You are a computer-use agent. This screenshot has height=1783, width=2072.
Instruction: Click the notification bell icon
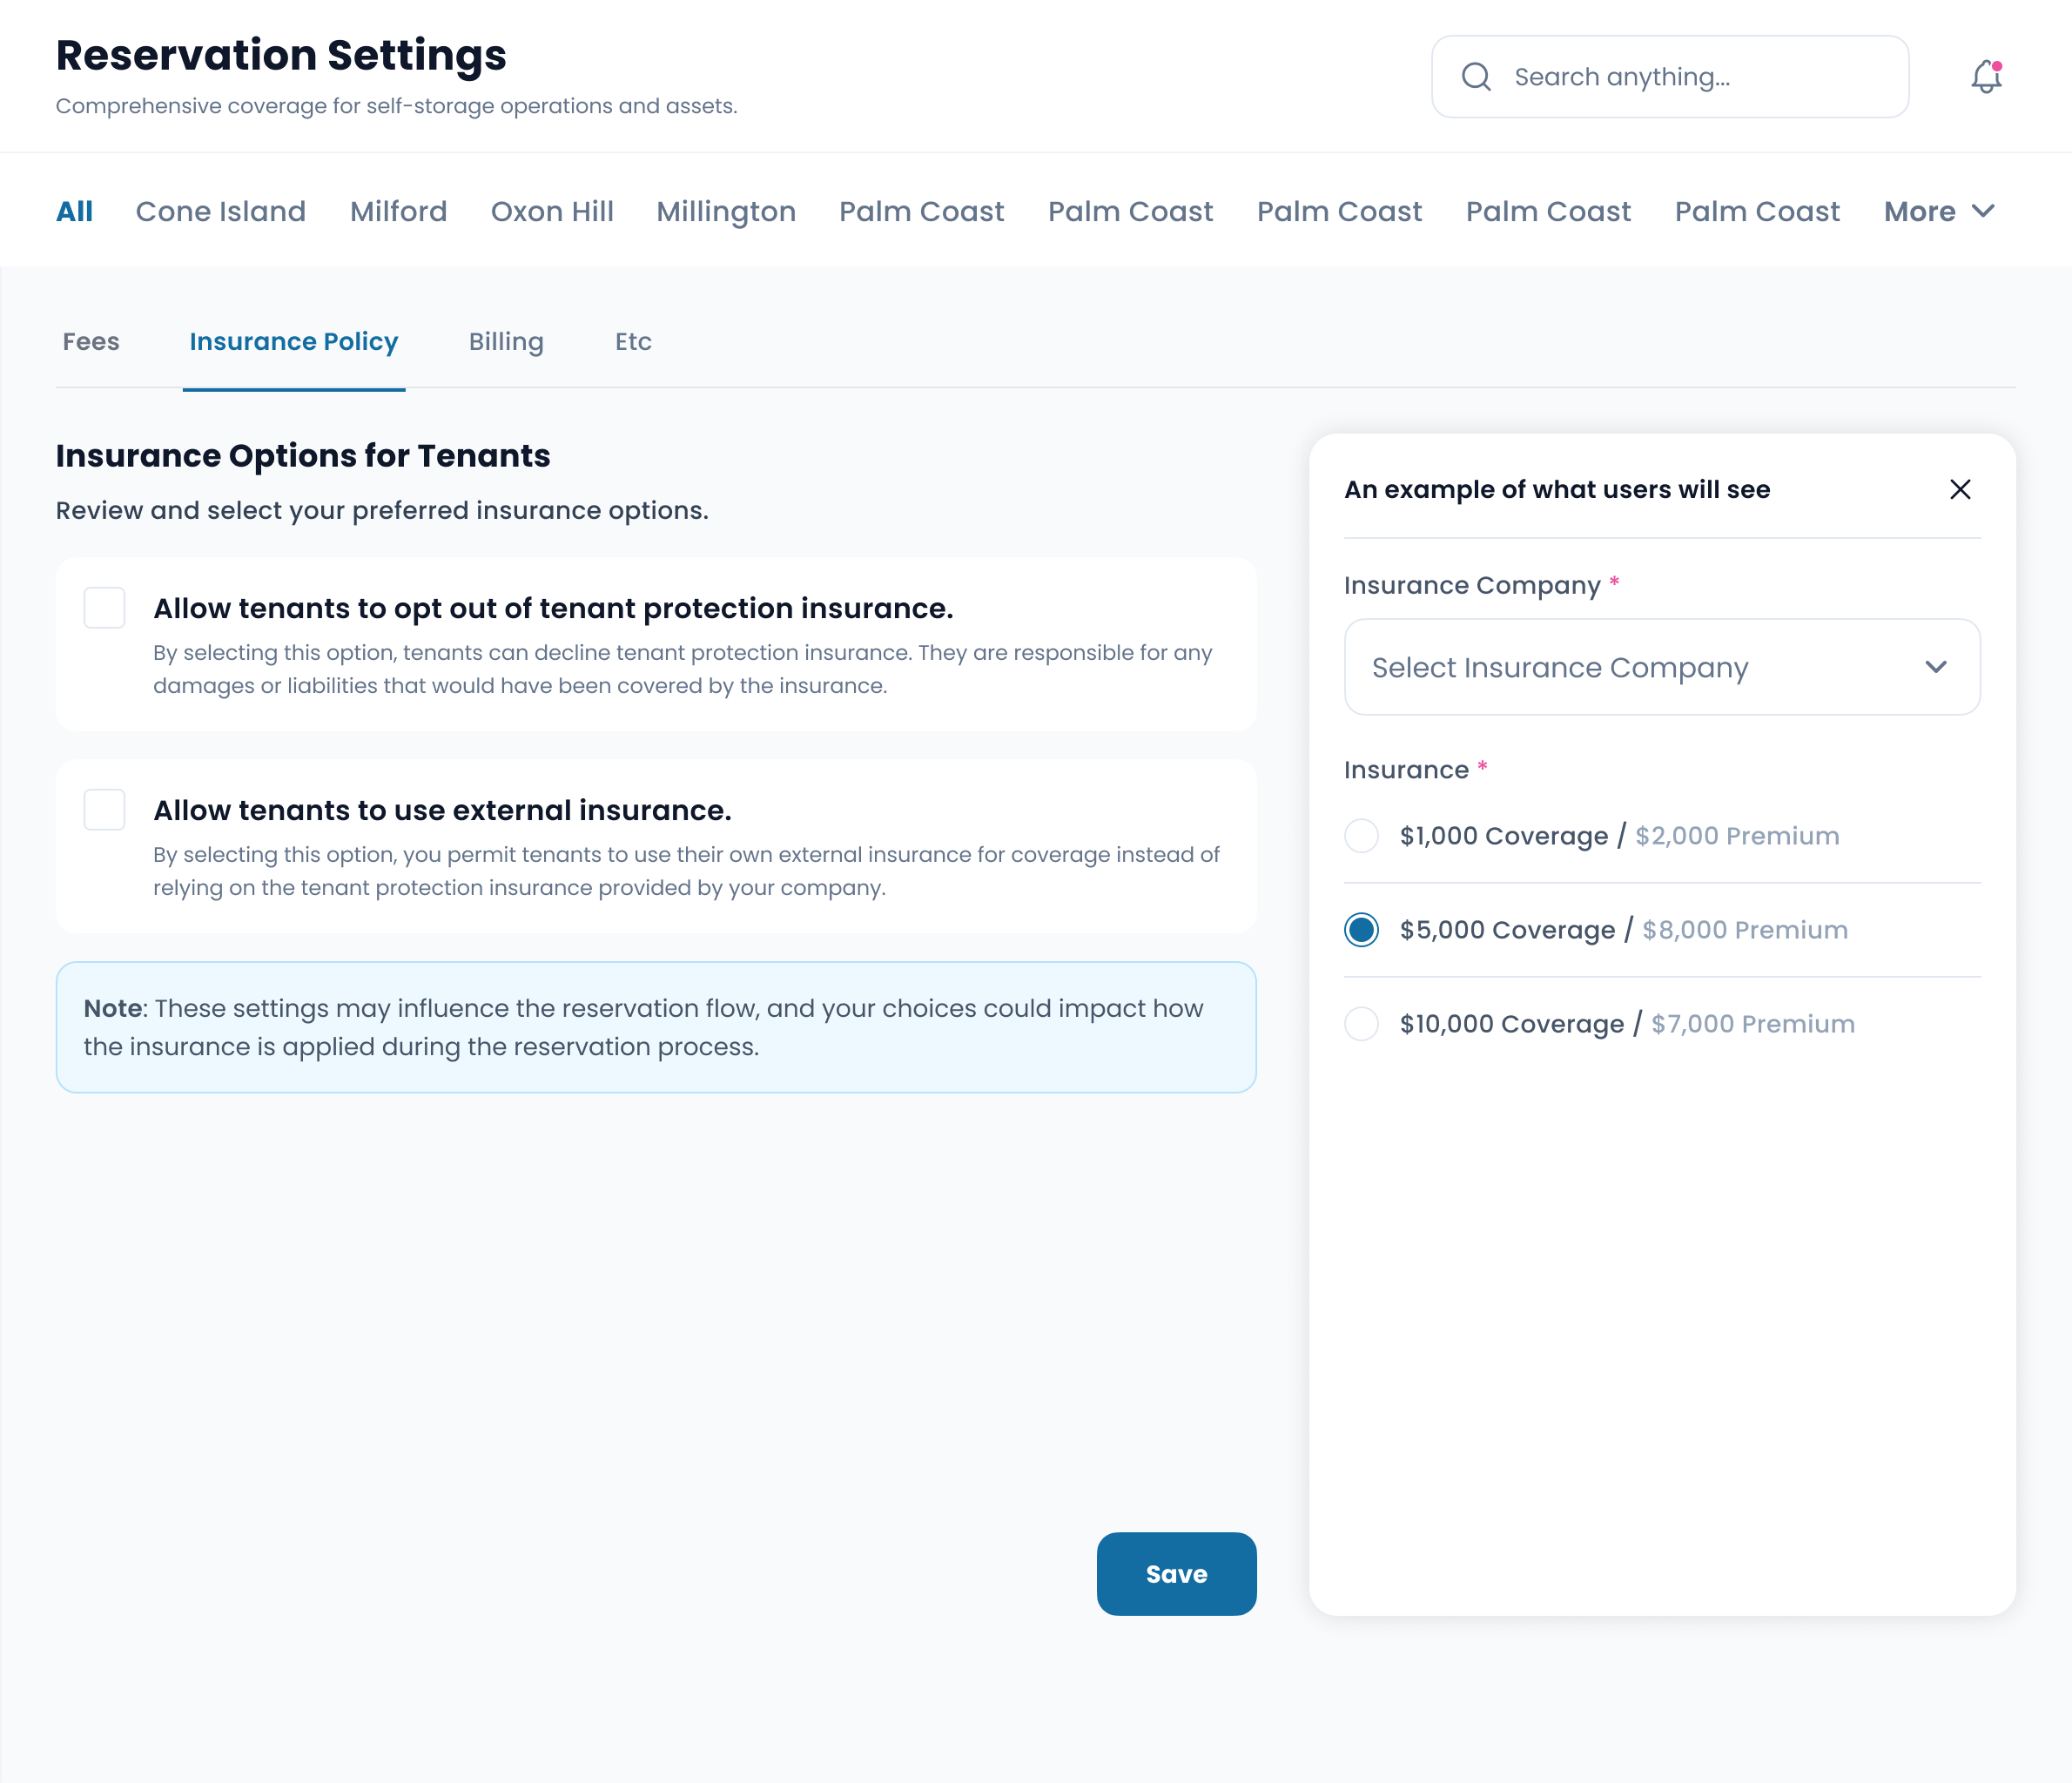tap(1986, 77)
